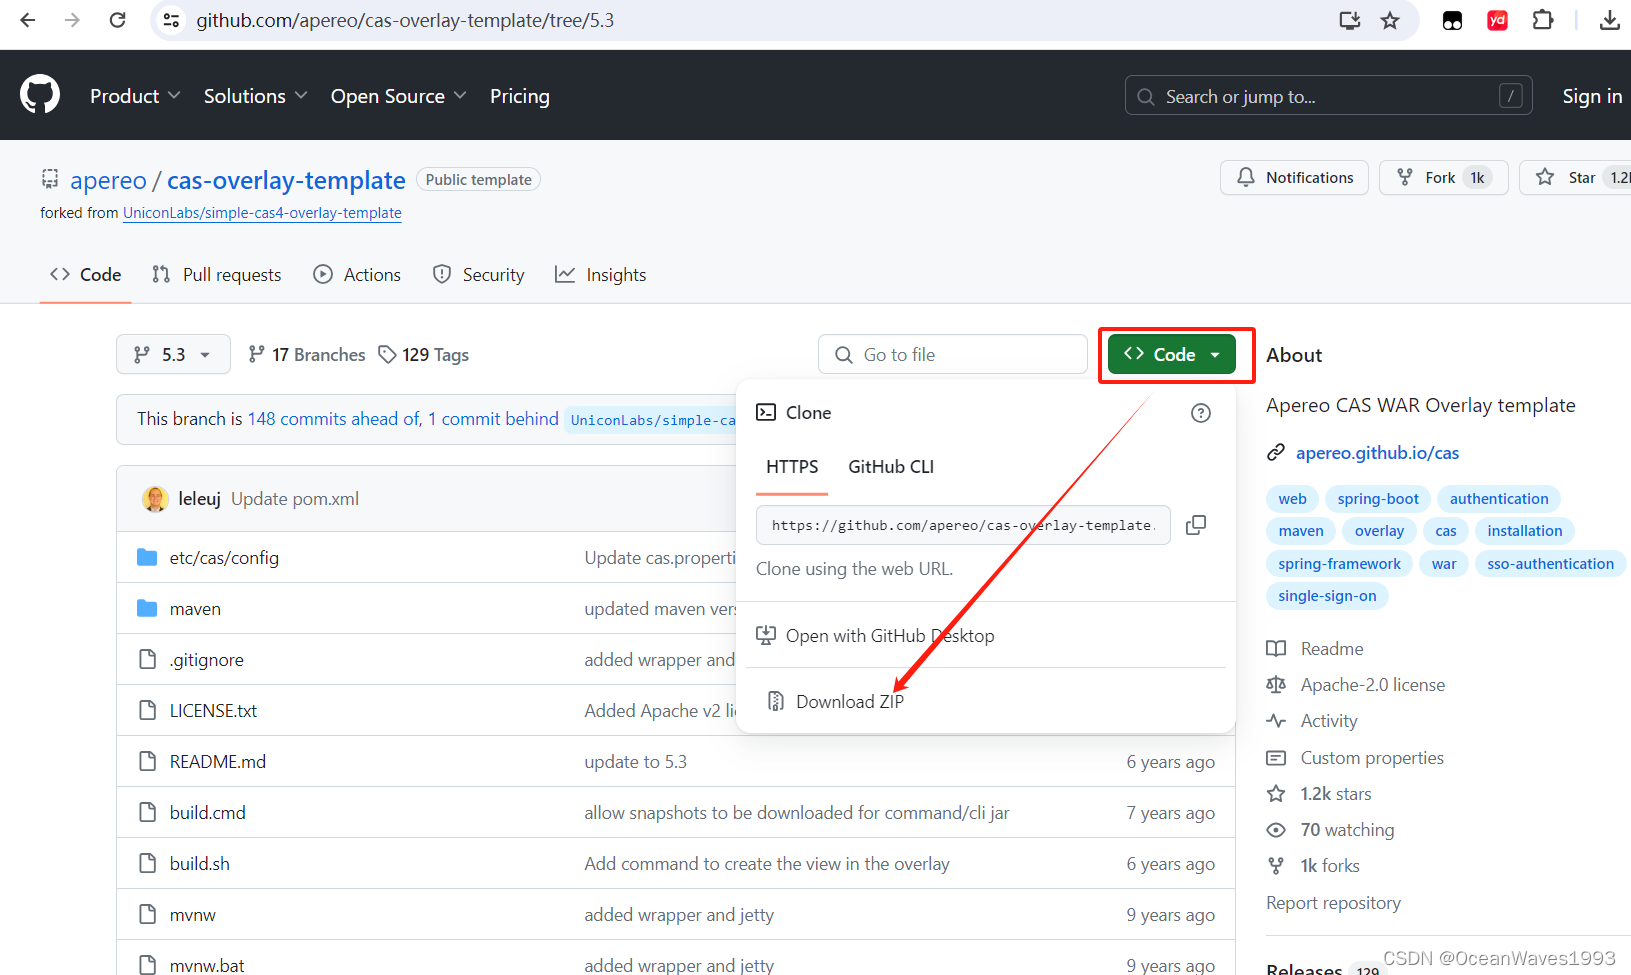Click the .gitignore file icon
Screen dimensions: 1631x975
pos(147,659)
